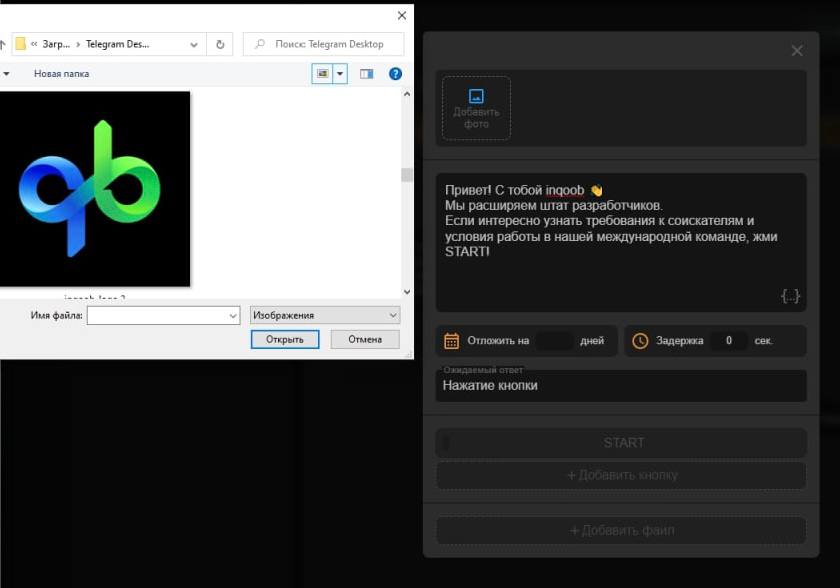Viewport: 840px width, 588px height.
Task: Click the Задержка seconds field showing 0
Action: (x=729, y=341)
